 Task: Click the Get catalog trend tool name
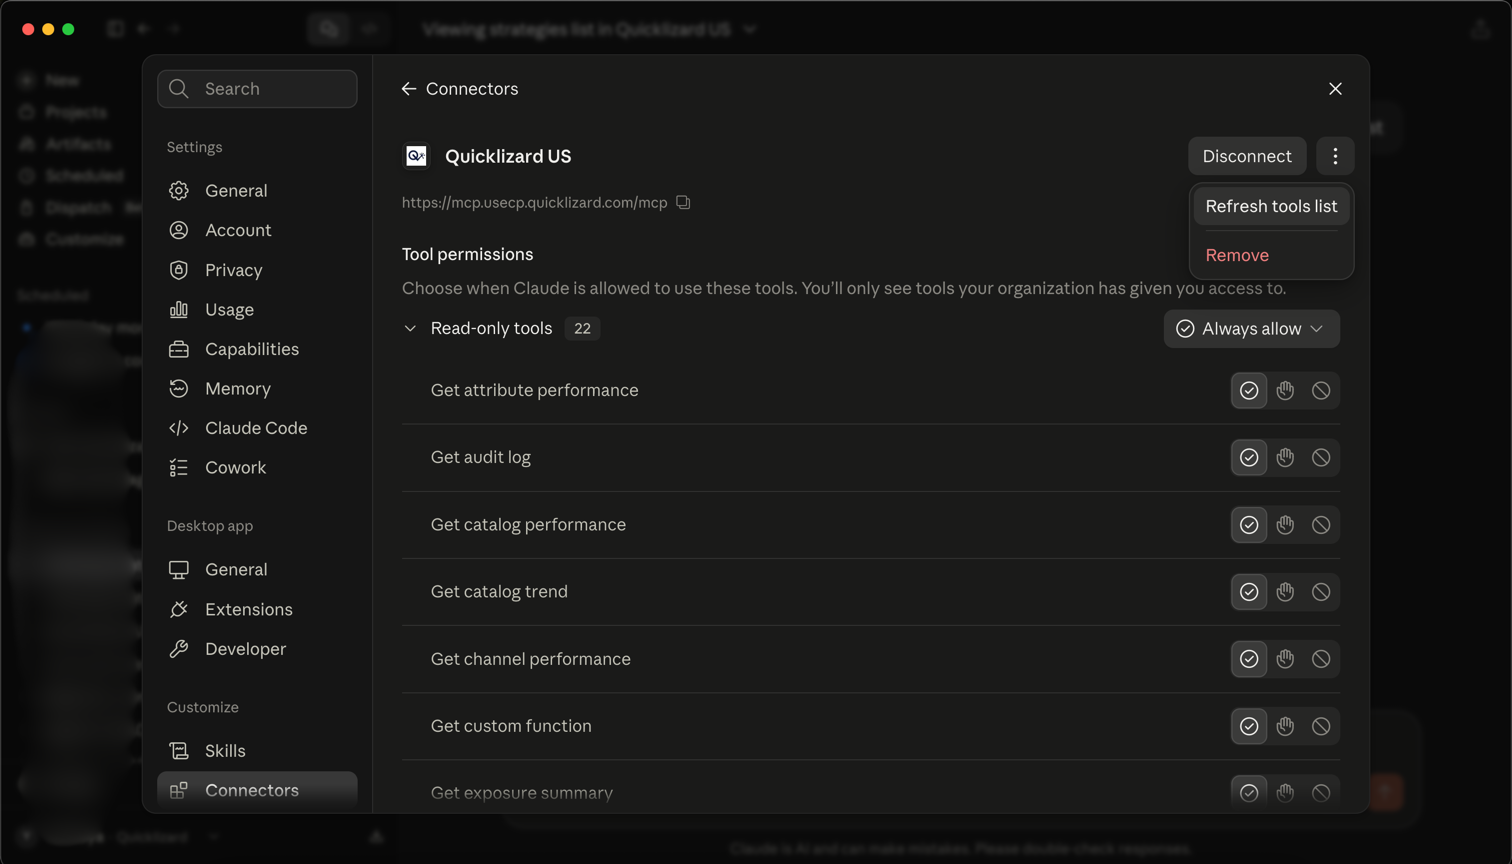(x=499, y=592)
